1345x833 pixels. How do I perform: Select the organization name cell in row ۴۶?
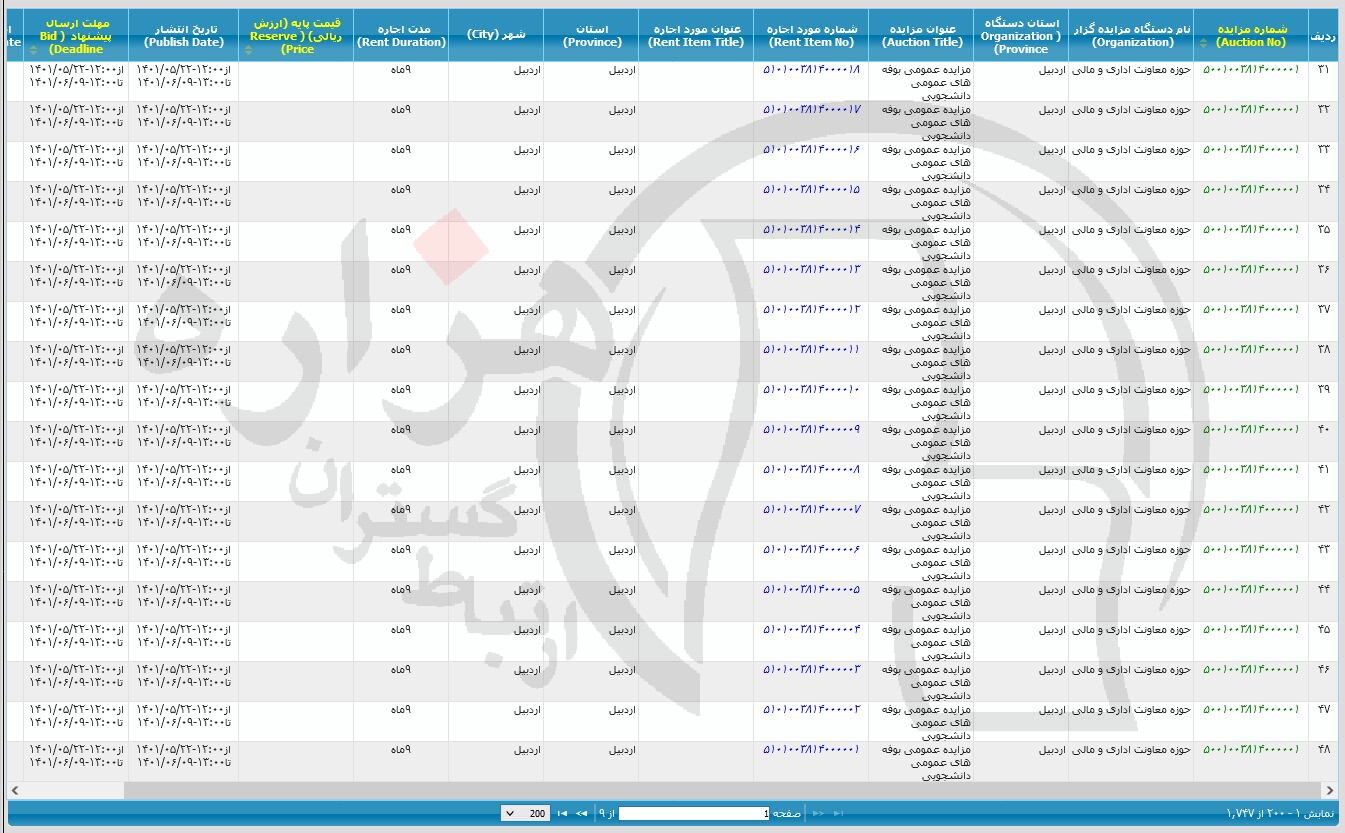(1131, 681)
